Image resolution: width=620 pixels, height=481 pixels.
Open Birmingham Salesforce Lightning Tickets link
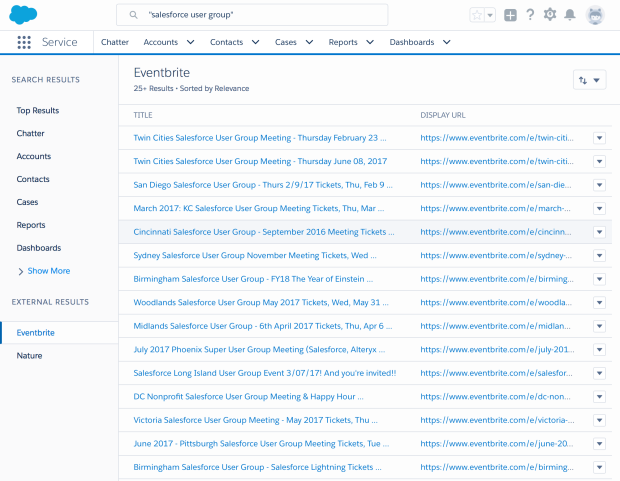(257, 467)
